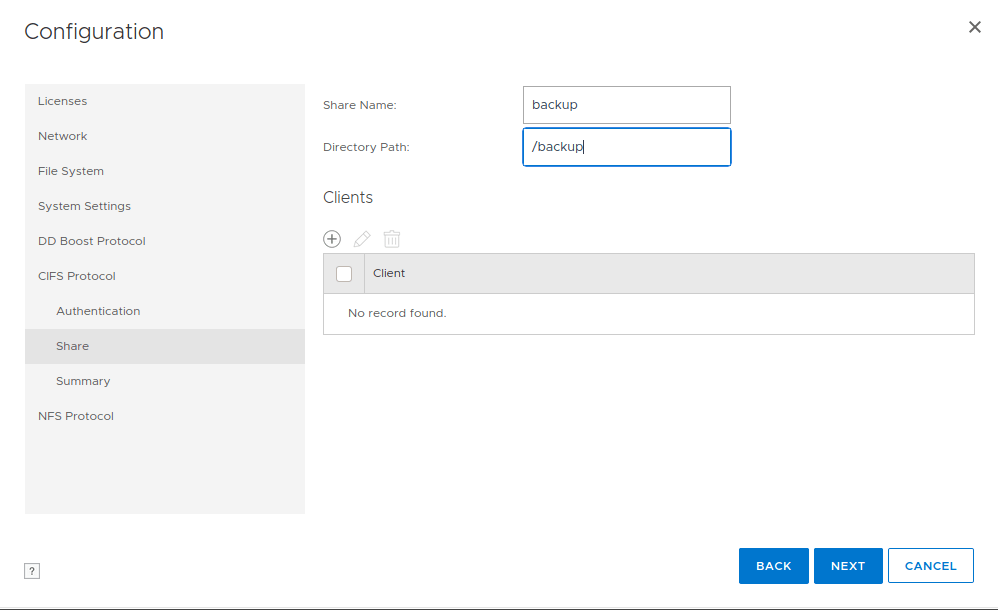Select DD Boost Protocol step

point(92,241)
